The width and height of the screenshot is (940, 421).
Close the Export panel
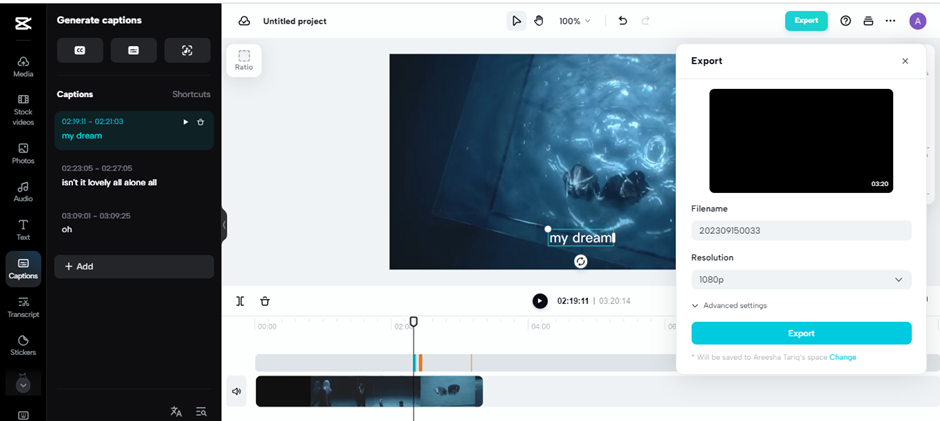tap(905, 61)
